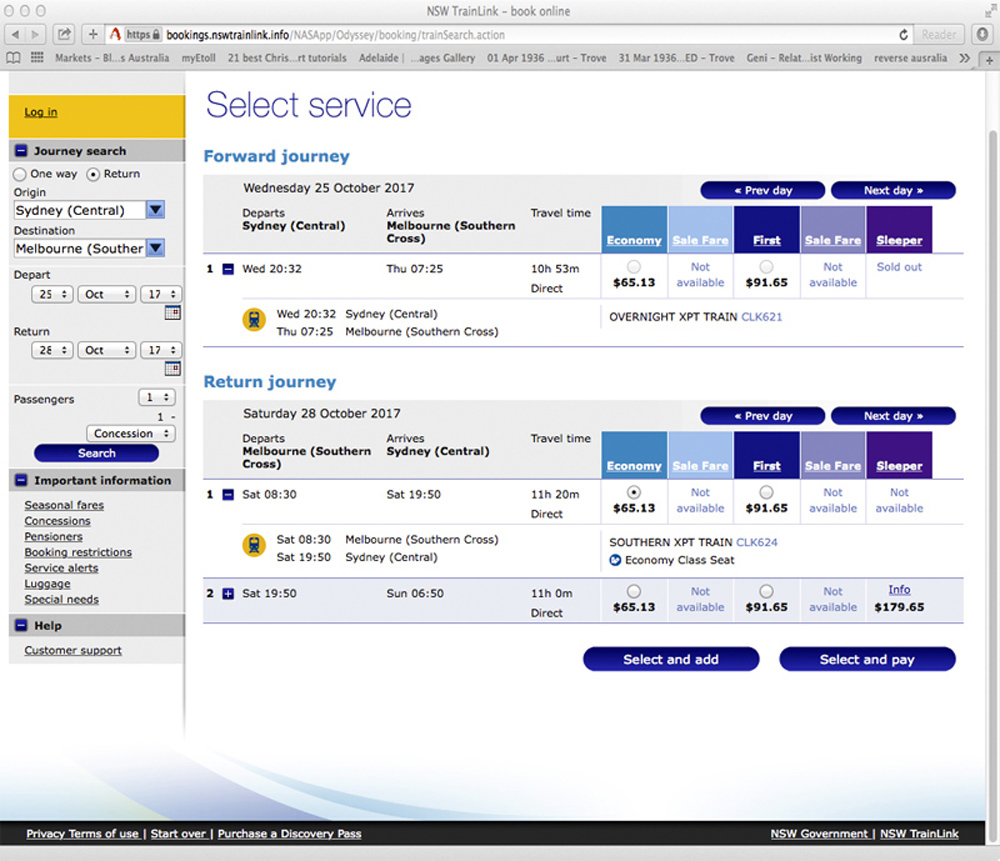This screenshot has height=861, width=1000.
Task: Collapse the Journey search panel minus icon
Action: click(x=21, y=151)
